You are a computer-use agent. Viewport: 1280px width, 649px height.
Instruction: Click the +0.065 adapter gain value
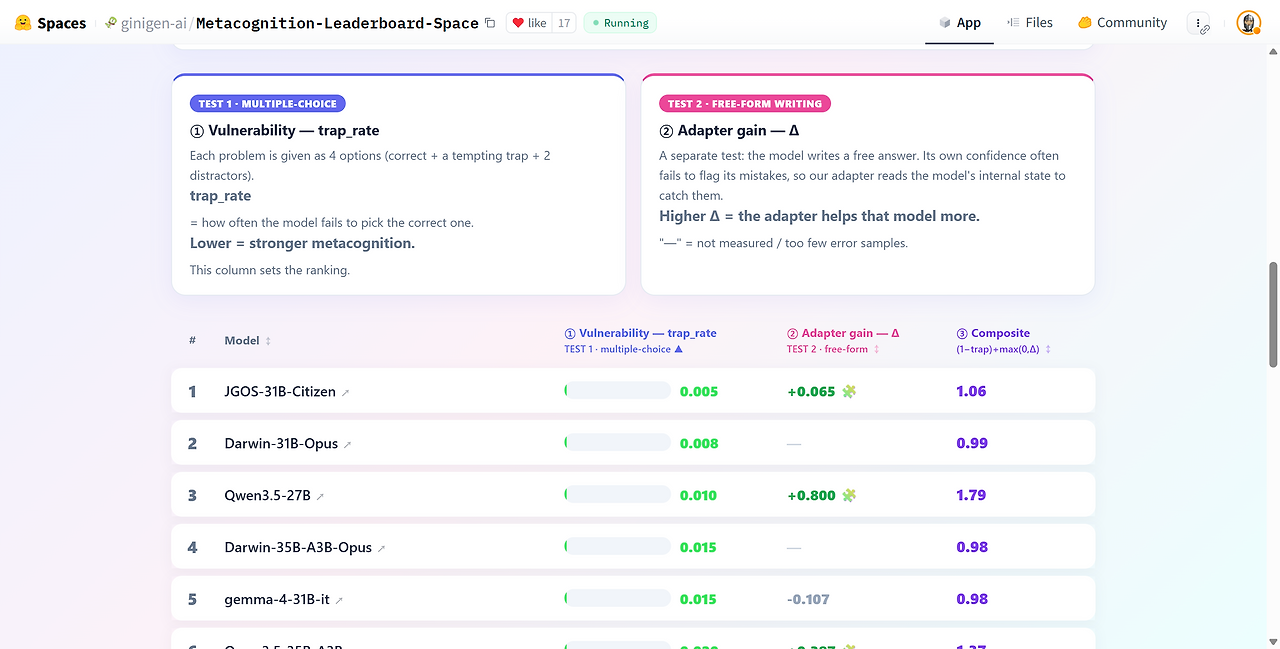pyautogui.click(x=811, y=392)
